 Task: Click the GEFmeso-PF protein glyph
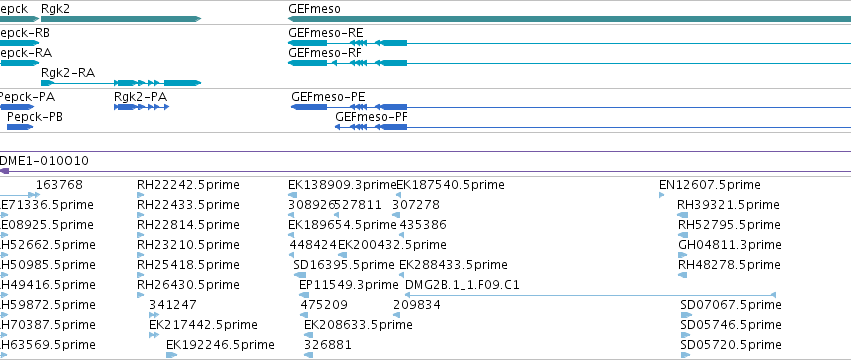point(593,127)
